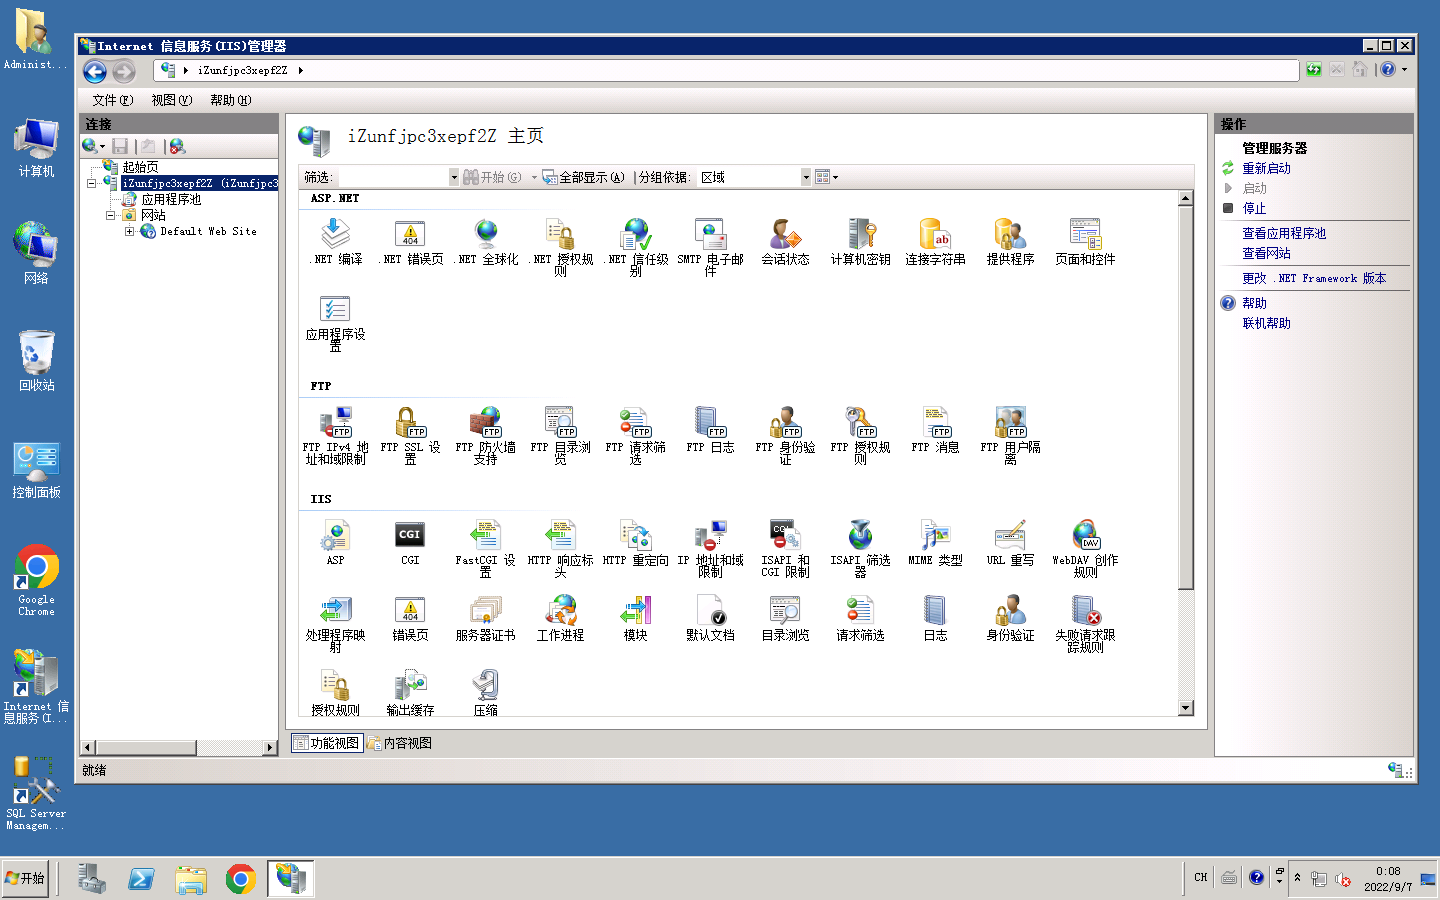Open the .NET 授权规则 icon
The width and height of the screenshot is (1440, 900).
click(x=560, y=246)
